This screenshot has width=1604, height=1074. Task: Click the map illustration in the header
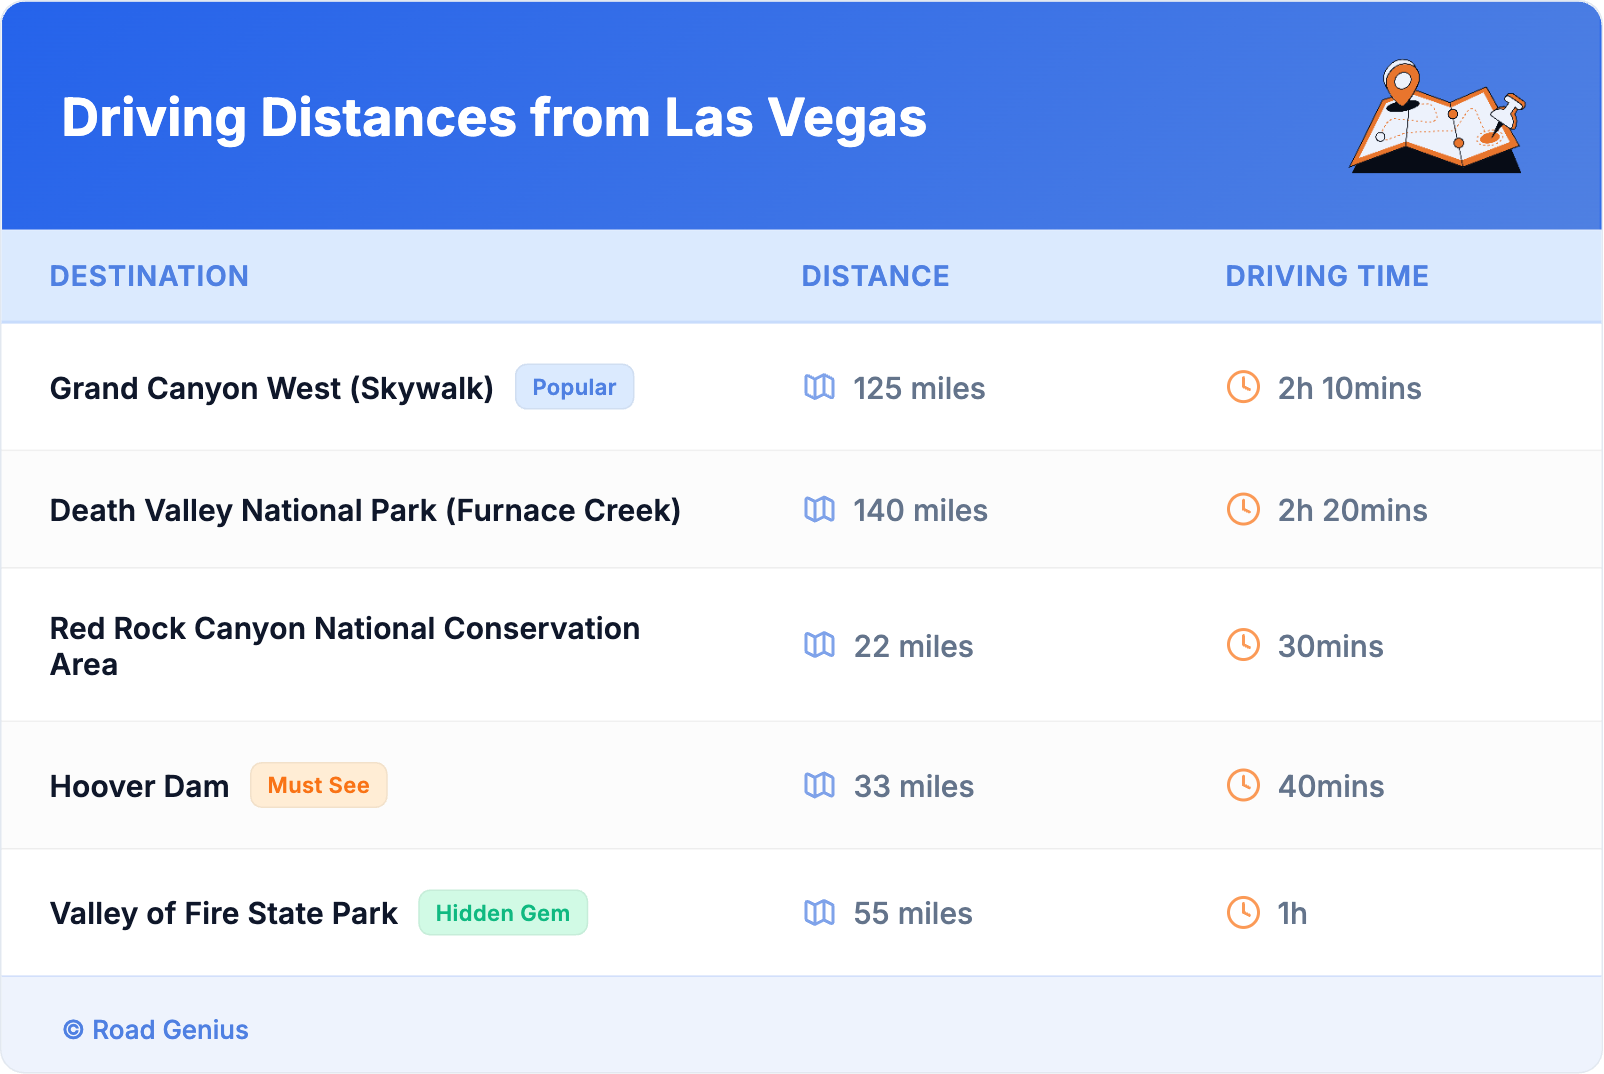(x=1437, y=118)
